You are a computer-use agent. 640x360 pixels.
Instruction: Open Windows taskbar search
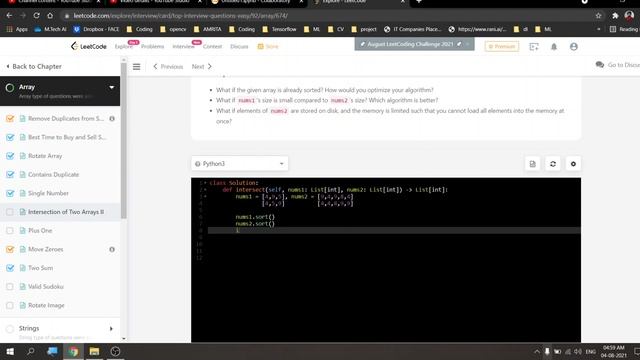click(x=31, y=351)
